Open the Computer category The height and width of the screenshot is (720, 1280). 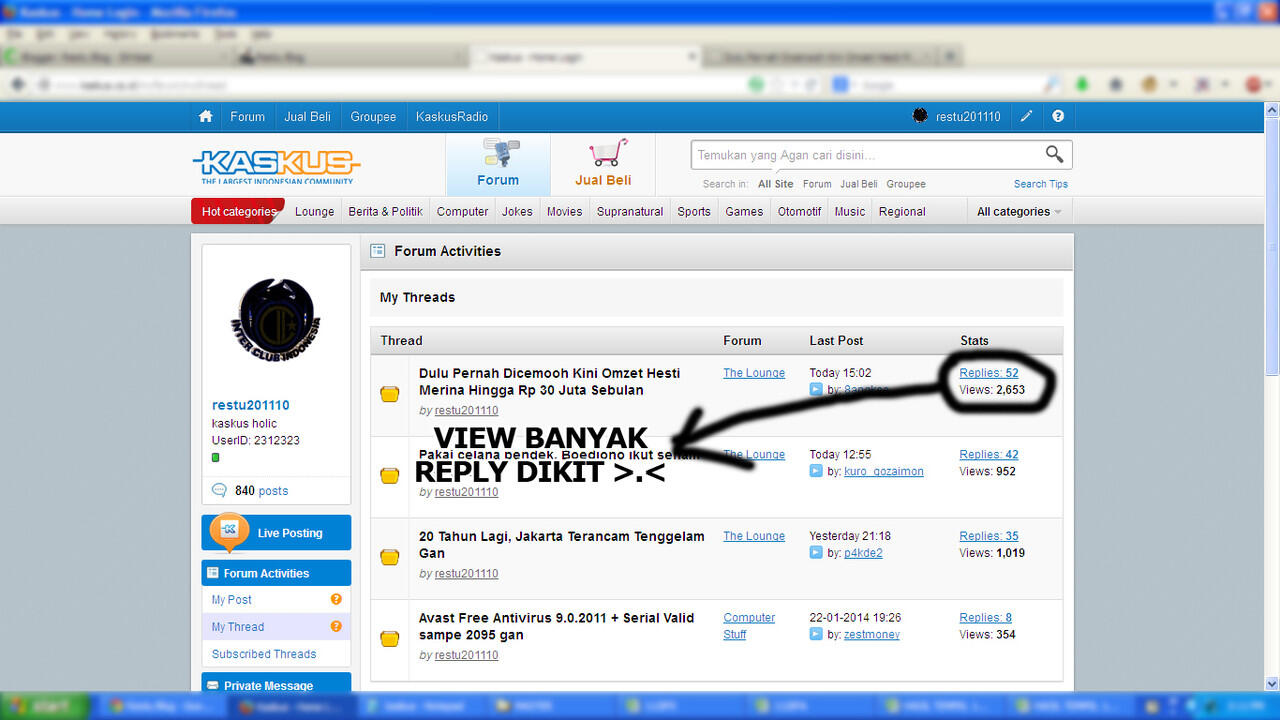462,211
